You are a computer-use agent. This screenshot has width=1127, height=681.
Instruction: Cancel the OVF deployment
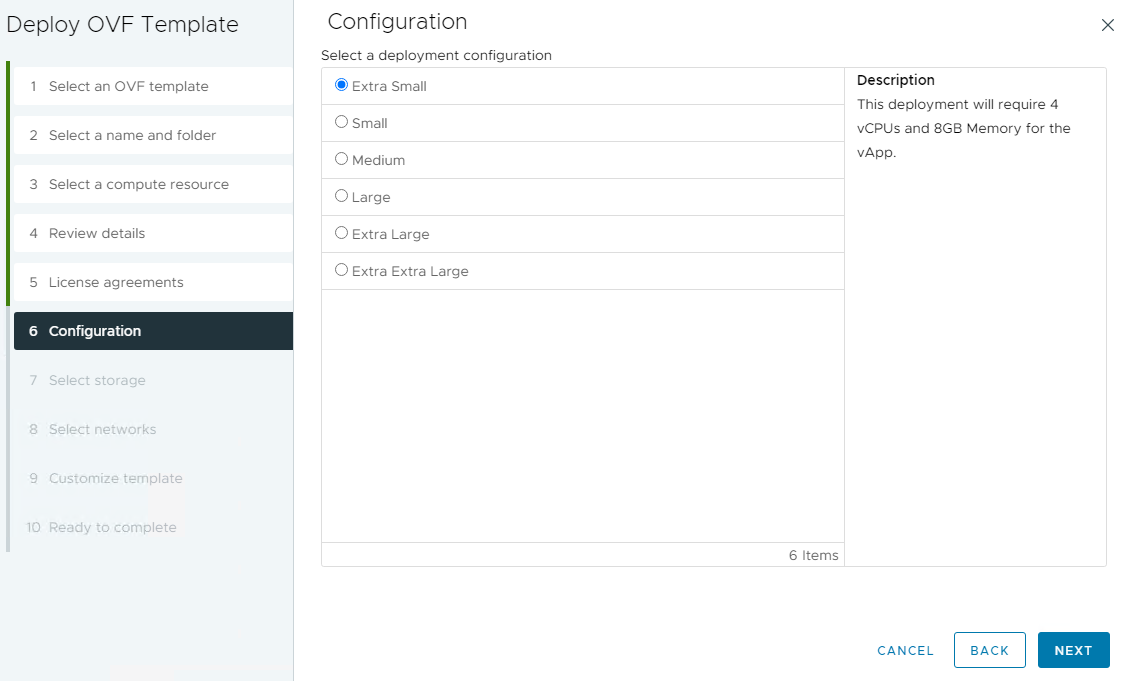click(904, 650)
